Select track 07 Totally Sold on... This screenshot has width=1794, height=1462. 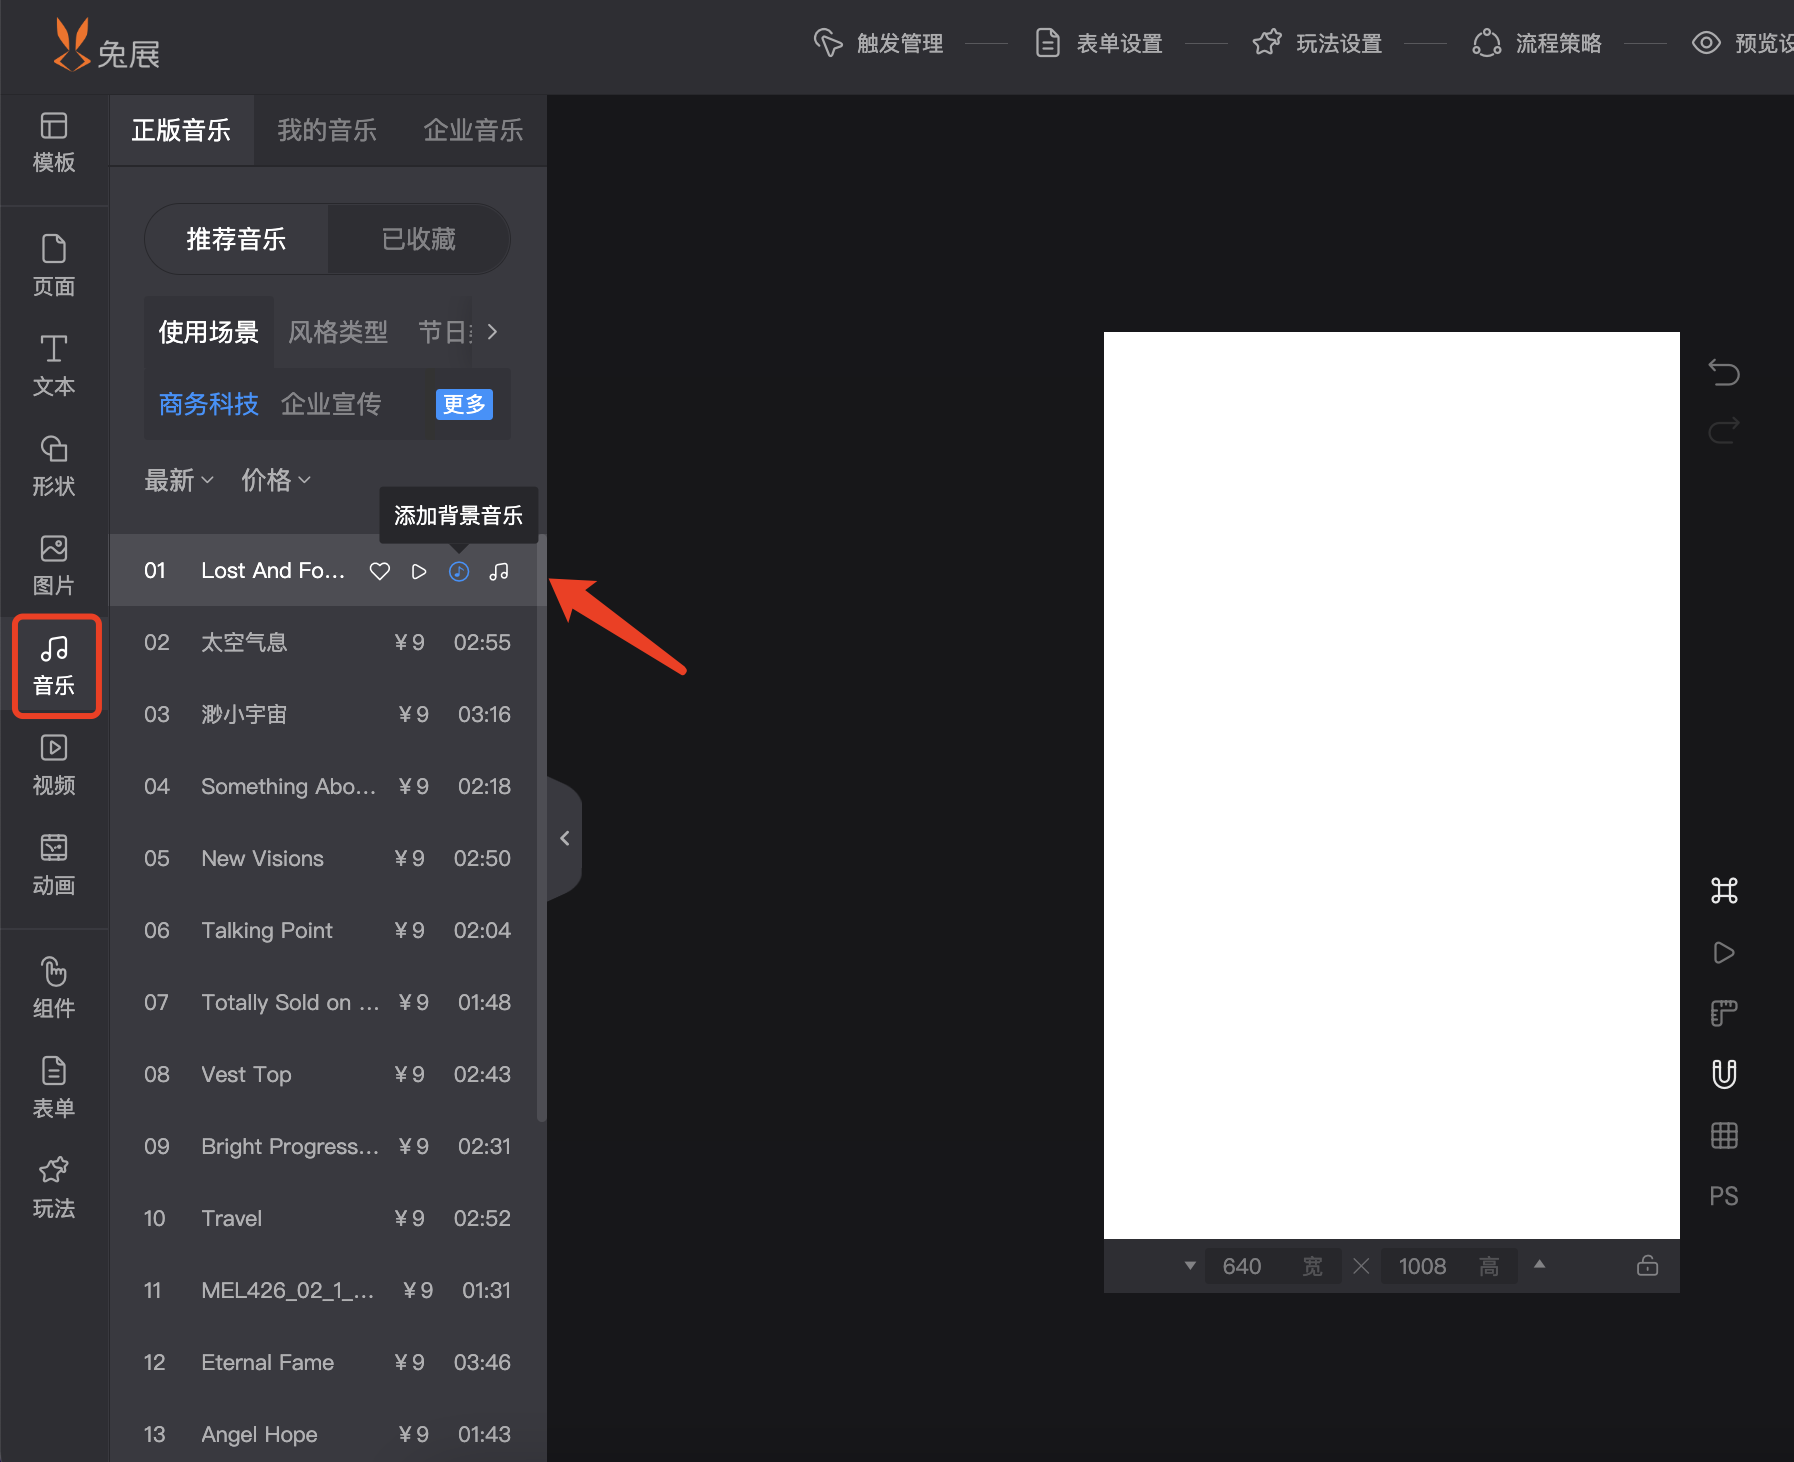tap(327, 1002)
